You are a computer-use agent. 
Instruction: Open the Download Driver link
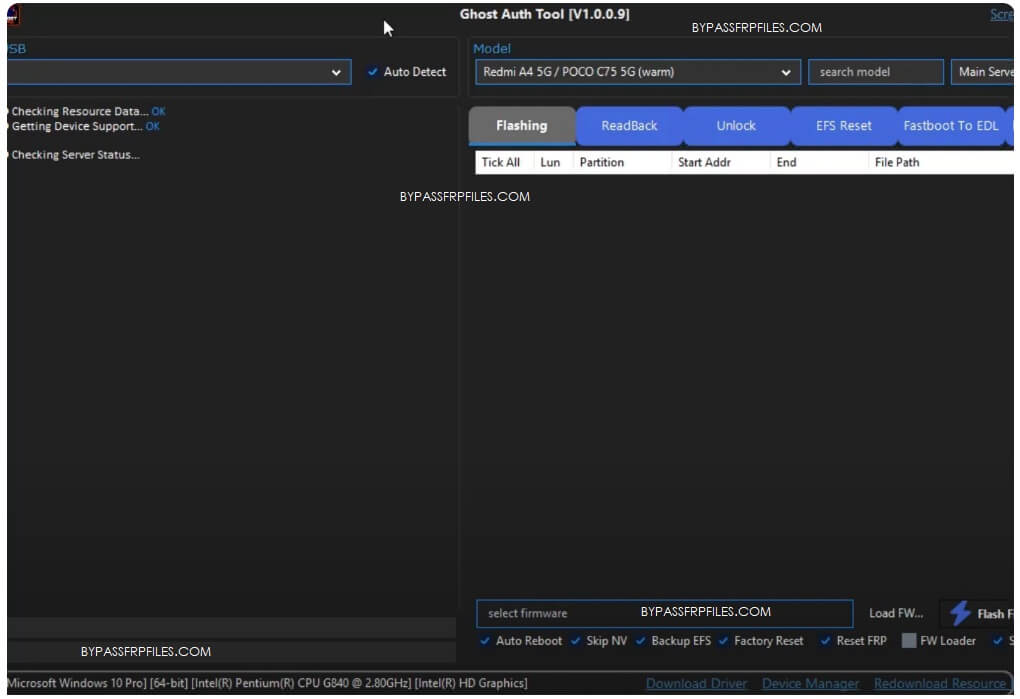coord(696,683)
